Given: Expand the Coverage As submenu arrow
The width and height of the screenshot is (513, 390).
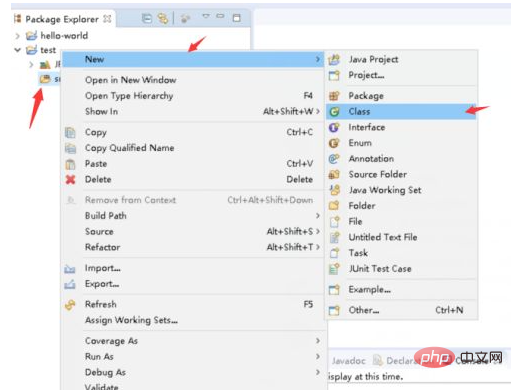Looking at the screenshot, I should [x=318, y=341].
